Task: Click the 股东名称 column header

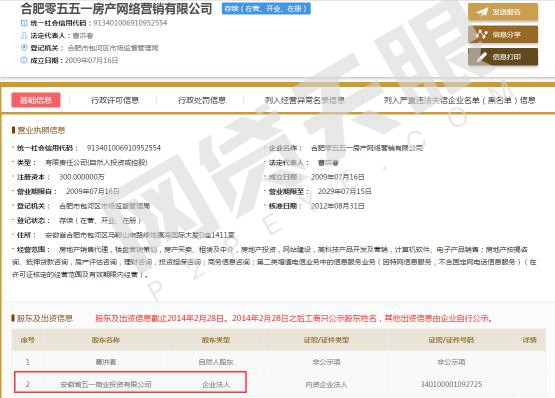Action: click(106, 340)
